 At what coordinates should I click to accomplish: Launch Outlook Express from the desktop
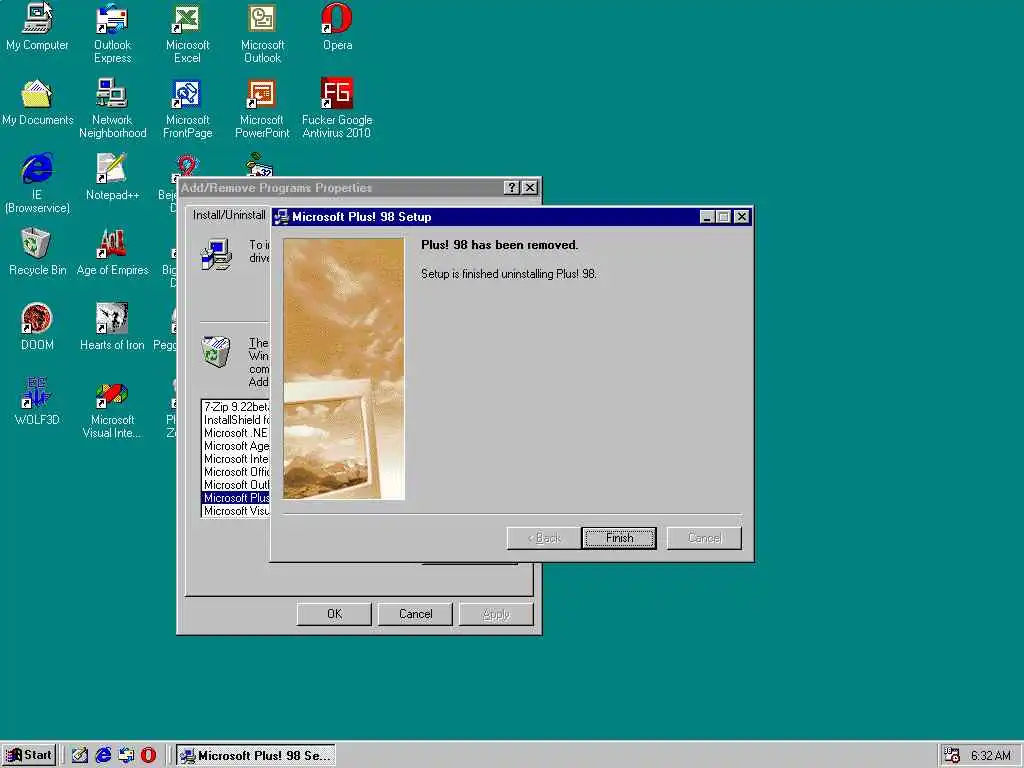[x=112, y=33]
